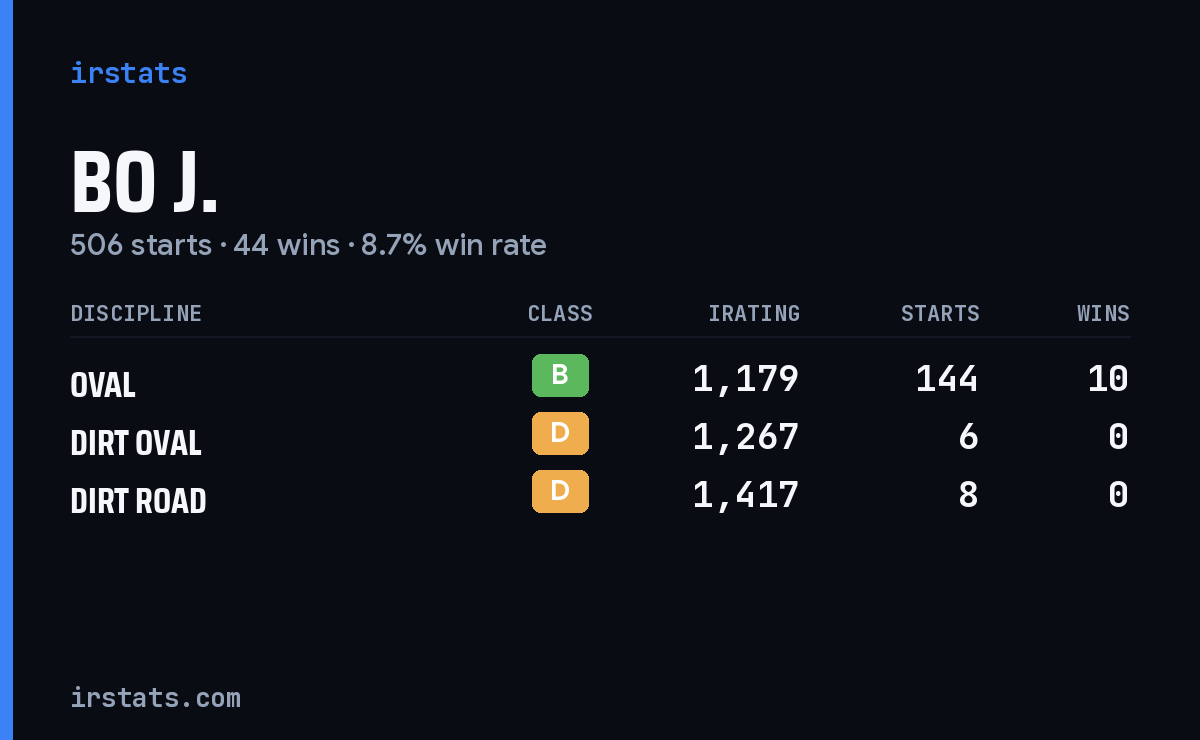Select the DIRT ROAD discipline row
This screenshot has width=1200, height=740.
pos(600,496)
